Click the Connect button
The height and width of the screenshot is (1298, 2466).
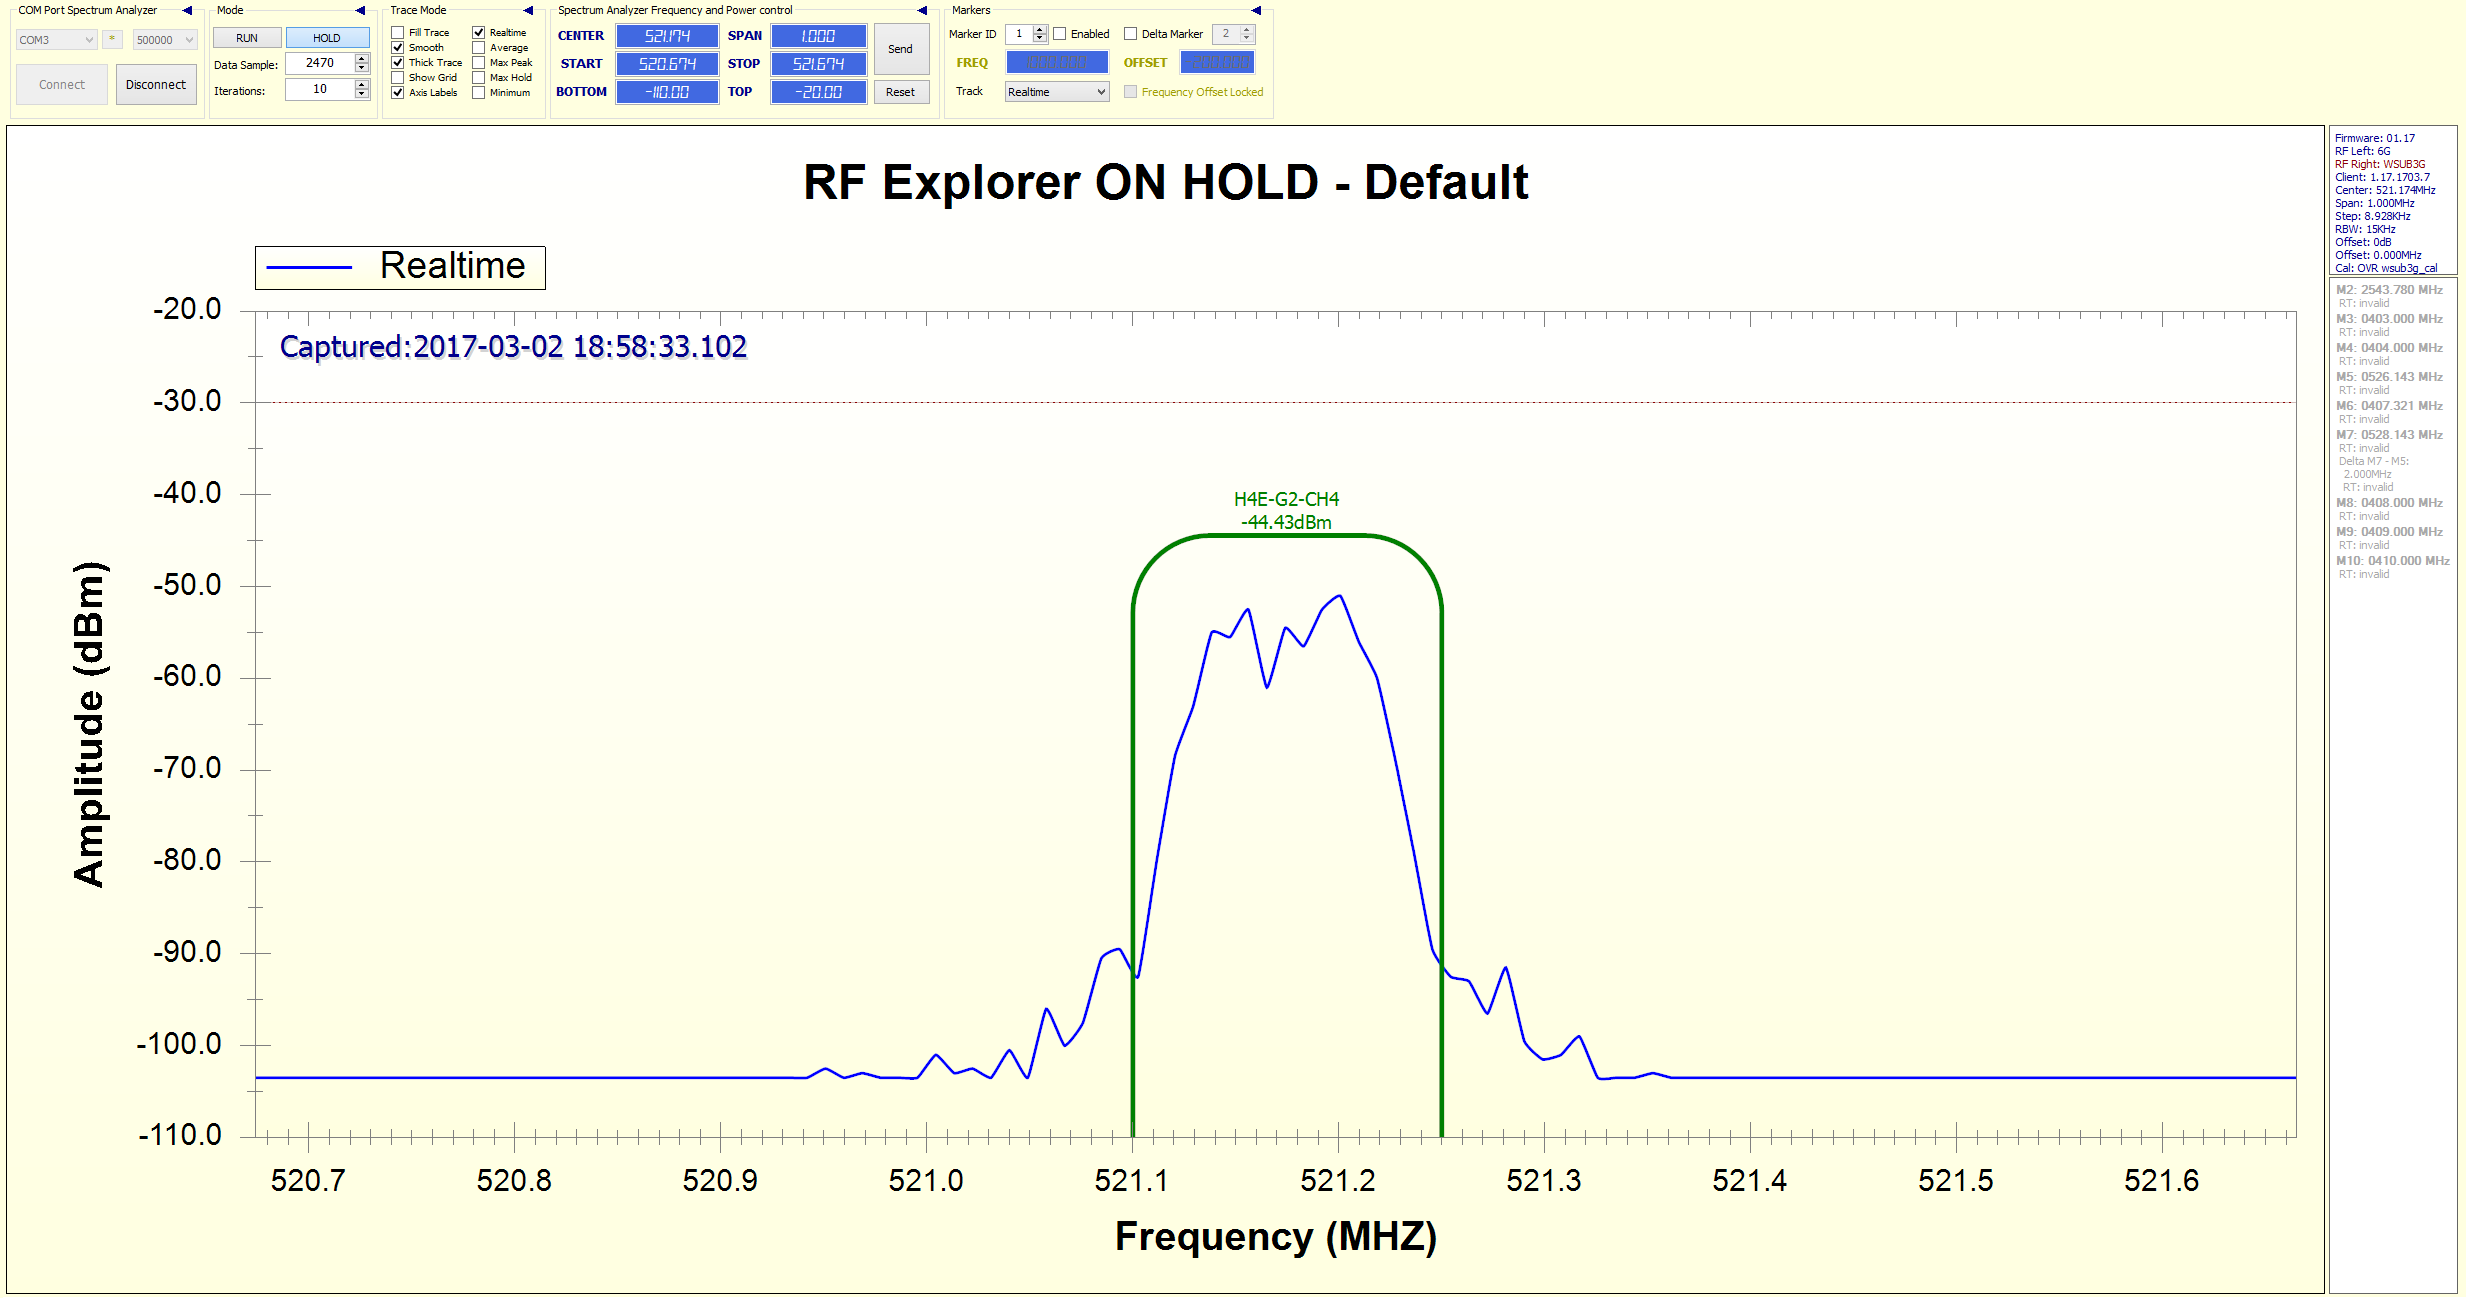[62, 85]
